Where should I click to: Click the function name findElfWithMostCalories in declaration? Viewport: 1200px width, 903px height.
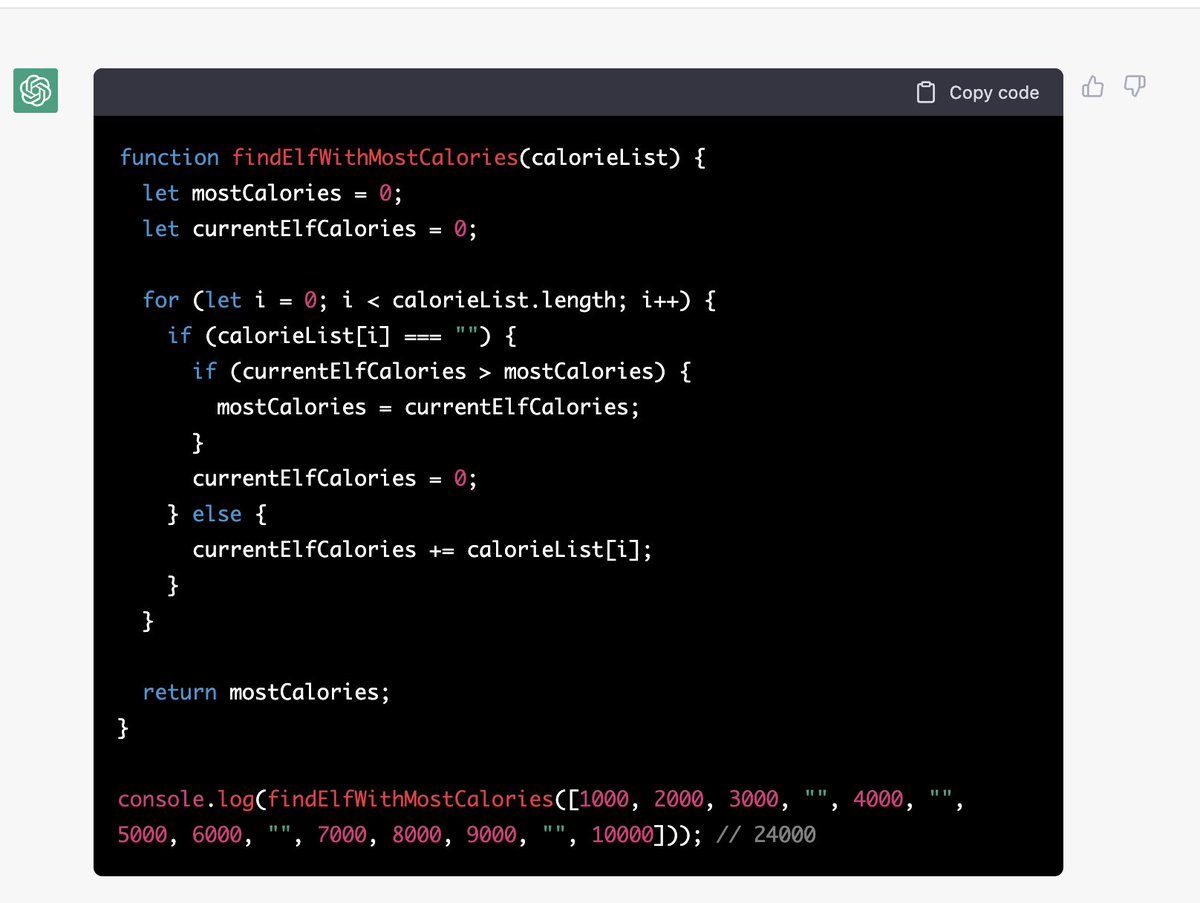375,157
